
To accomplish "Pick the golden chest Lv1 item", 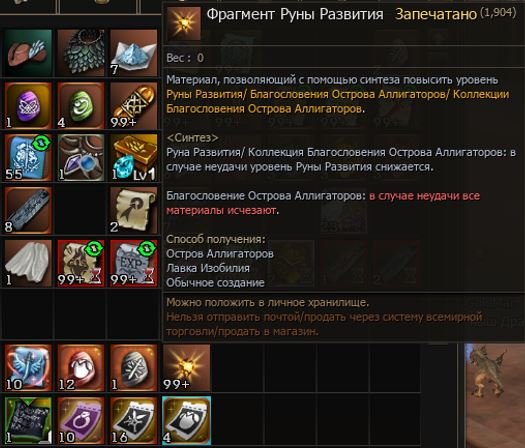I will click(133, 158).
